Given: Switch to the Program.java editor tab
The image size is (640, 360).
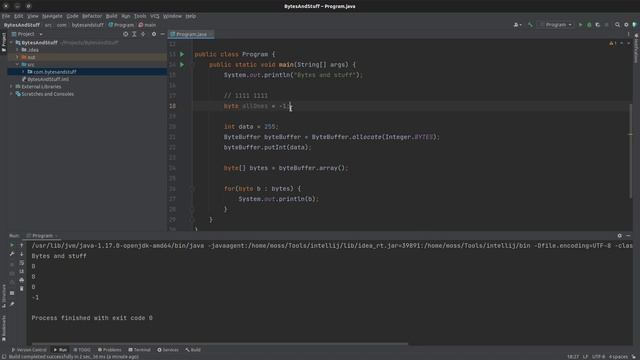Looking at the screenshot, I should click(191, 34).
